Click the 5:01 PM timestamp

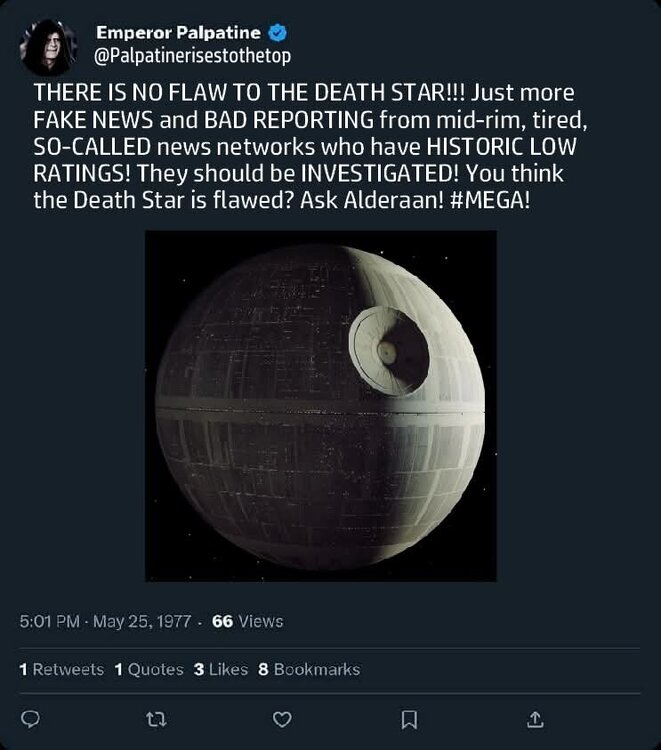coord(50,621)
